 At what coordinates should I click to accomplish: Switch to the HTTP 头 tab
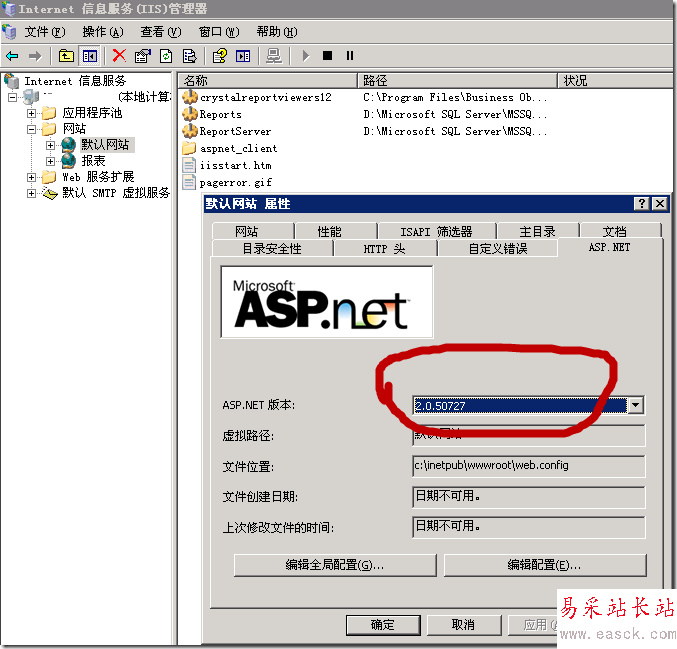click(x=385, y=248)
